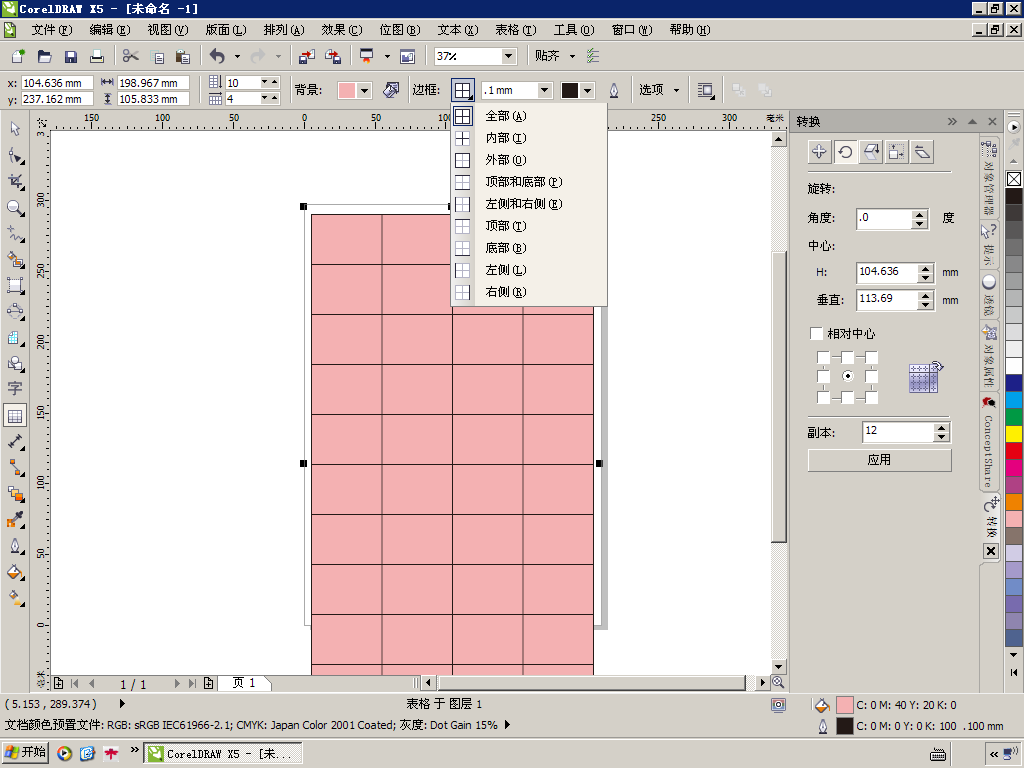Click the Save icon in the toolbar
Screen dimensions: 1024x768
click(71, 57)
